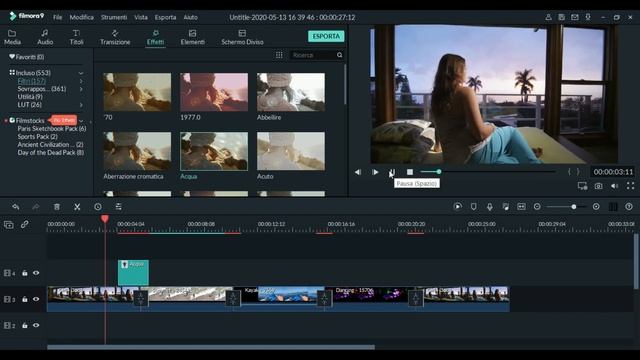Open the File menu
Viewport: 640px width, 360px height.
(58, 17)
